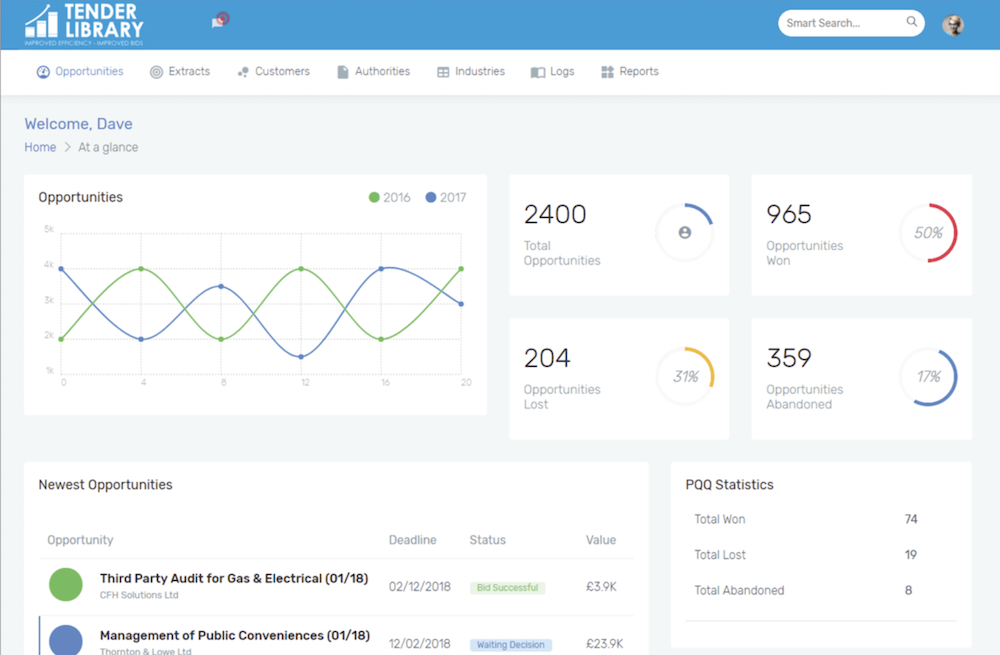Open Third Party Audit for Gas & Electrical
The height and width of the screenshot is (655, 1000).
tap(234, 578)
